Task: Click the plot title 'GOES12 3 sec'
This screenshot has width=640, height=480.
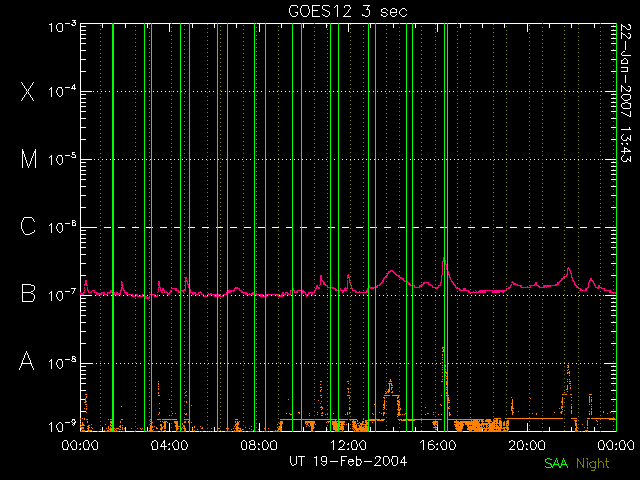Action: 348,11
